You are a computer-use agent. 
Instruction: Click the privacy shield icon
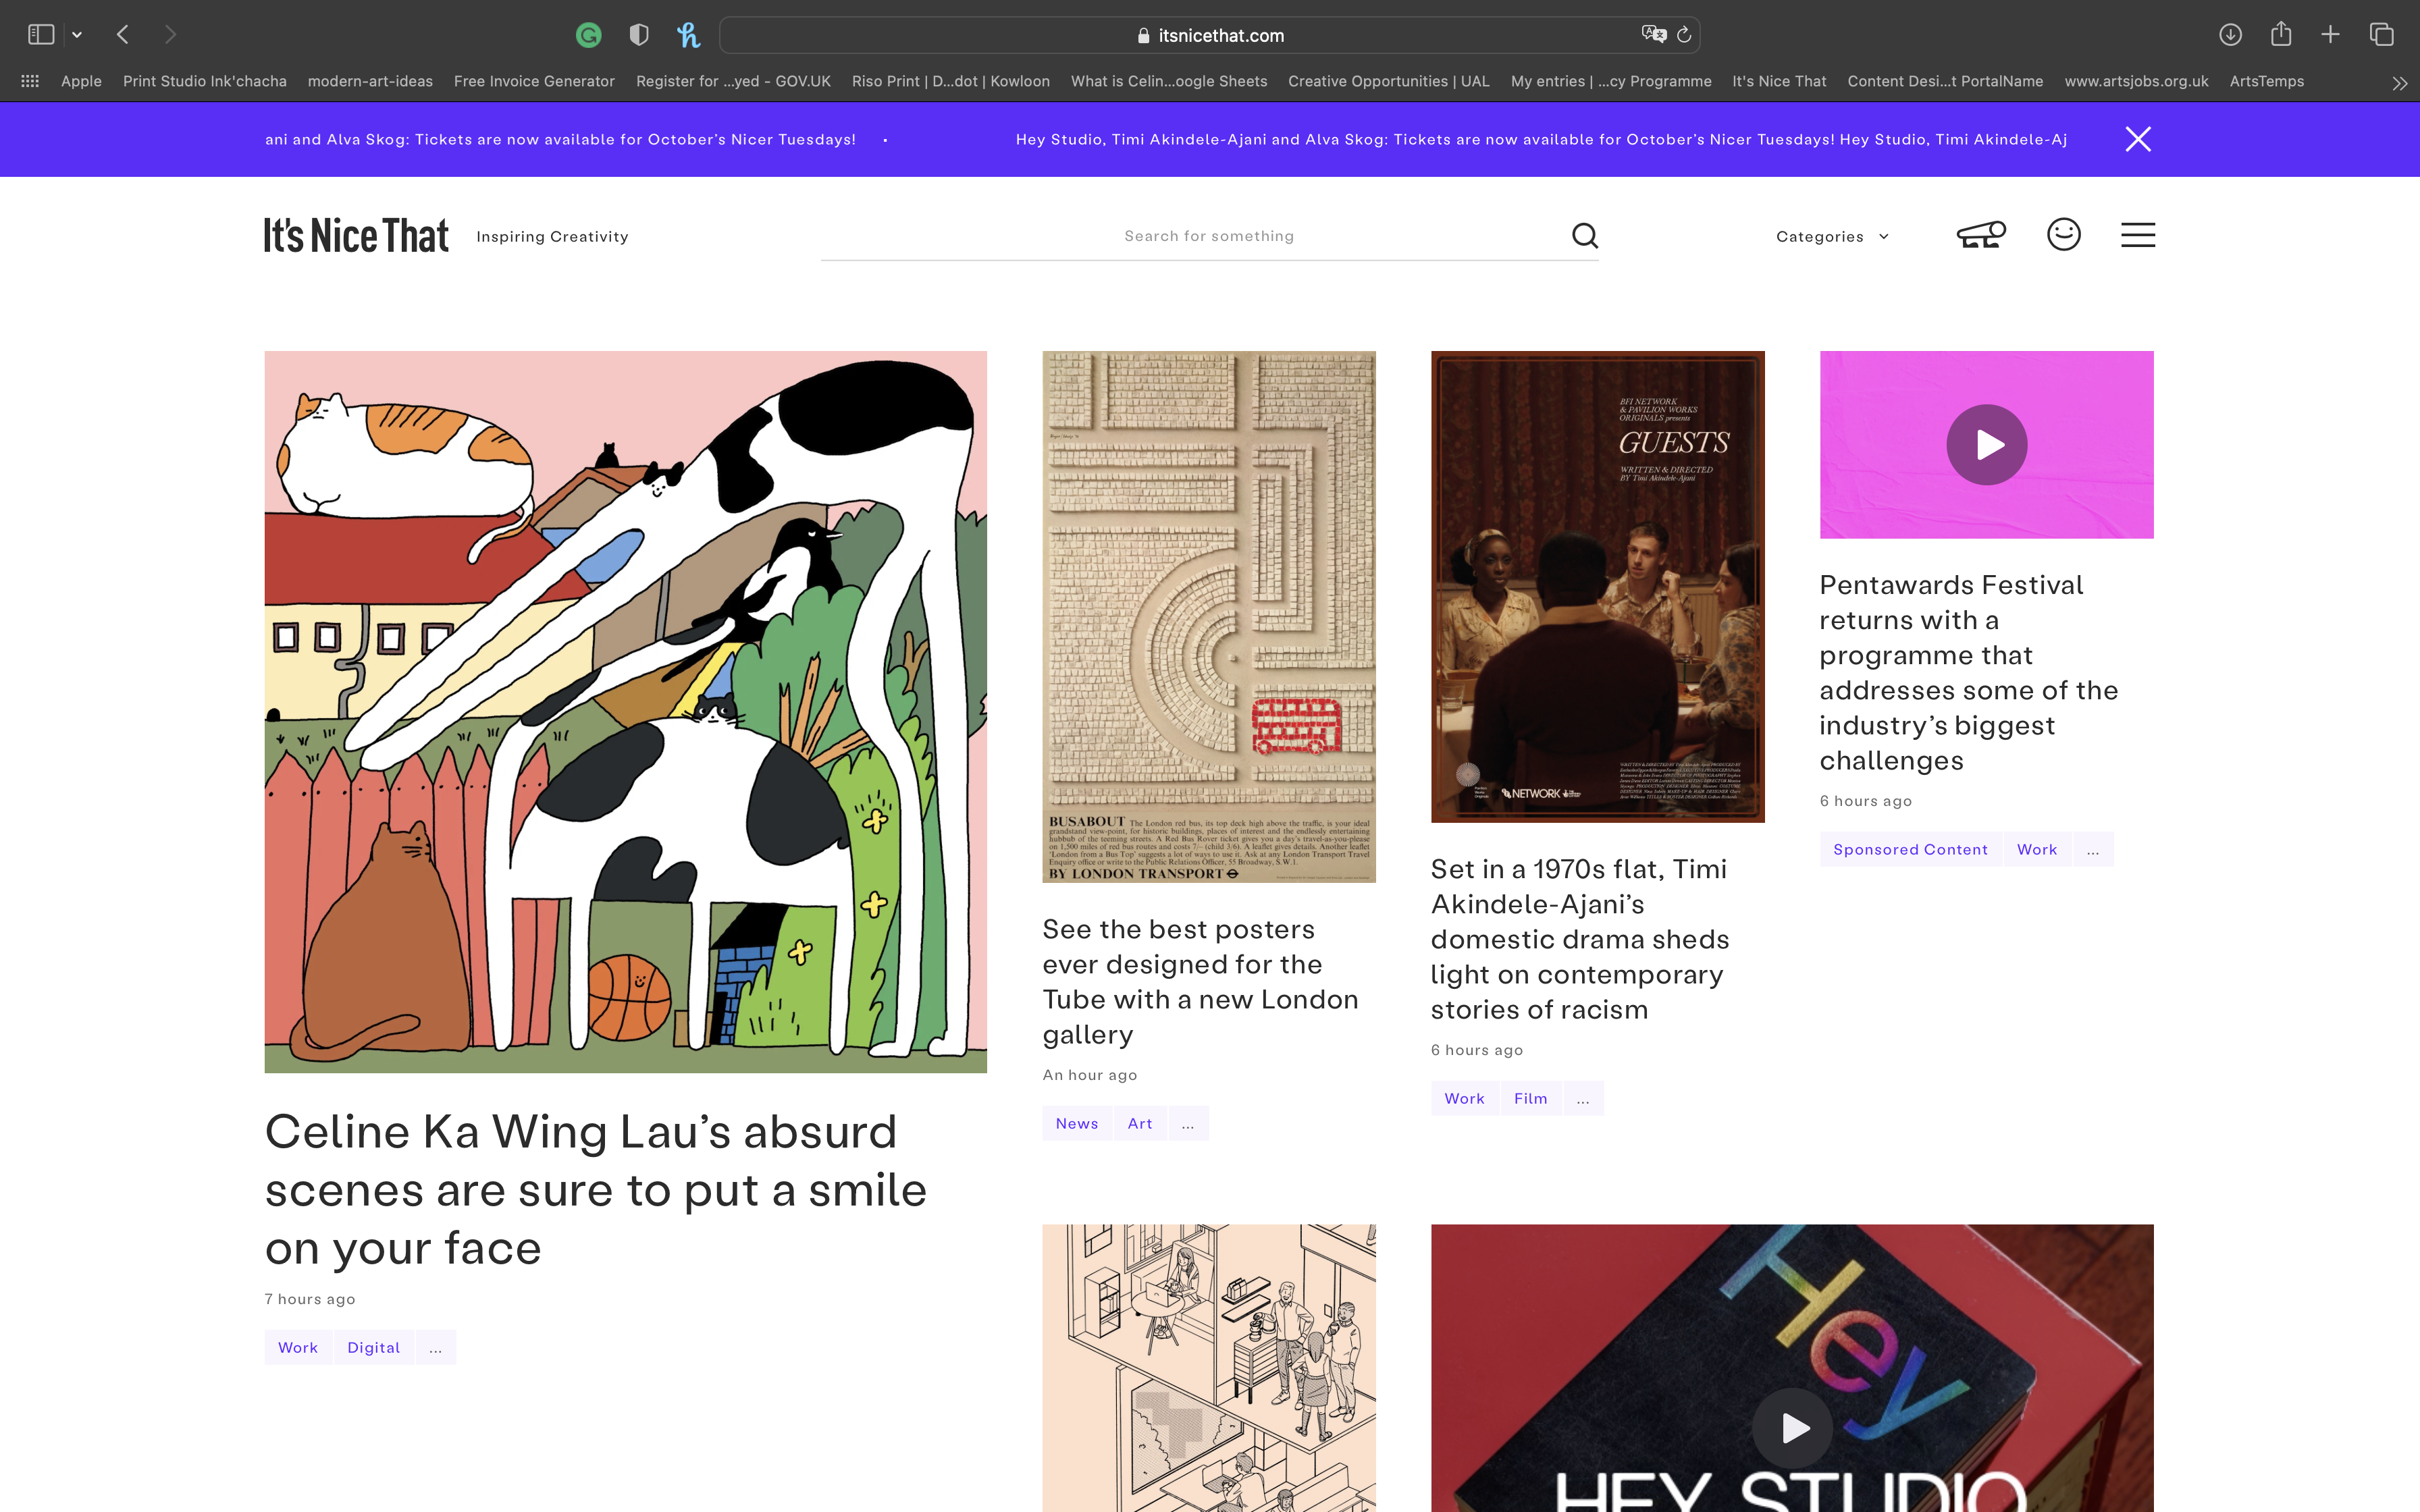click(x=639, y=35)
